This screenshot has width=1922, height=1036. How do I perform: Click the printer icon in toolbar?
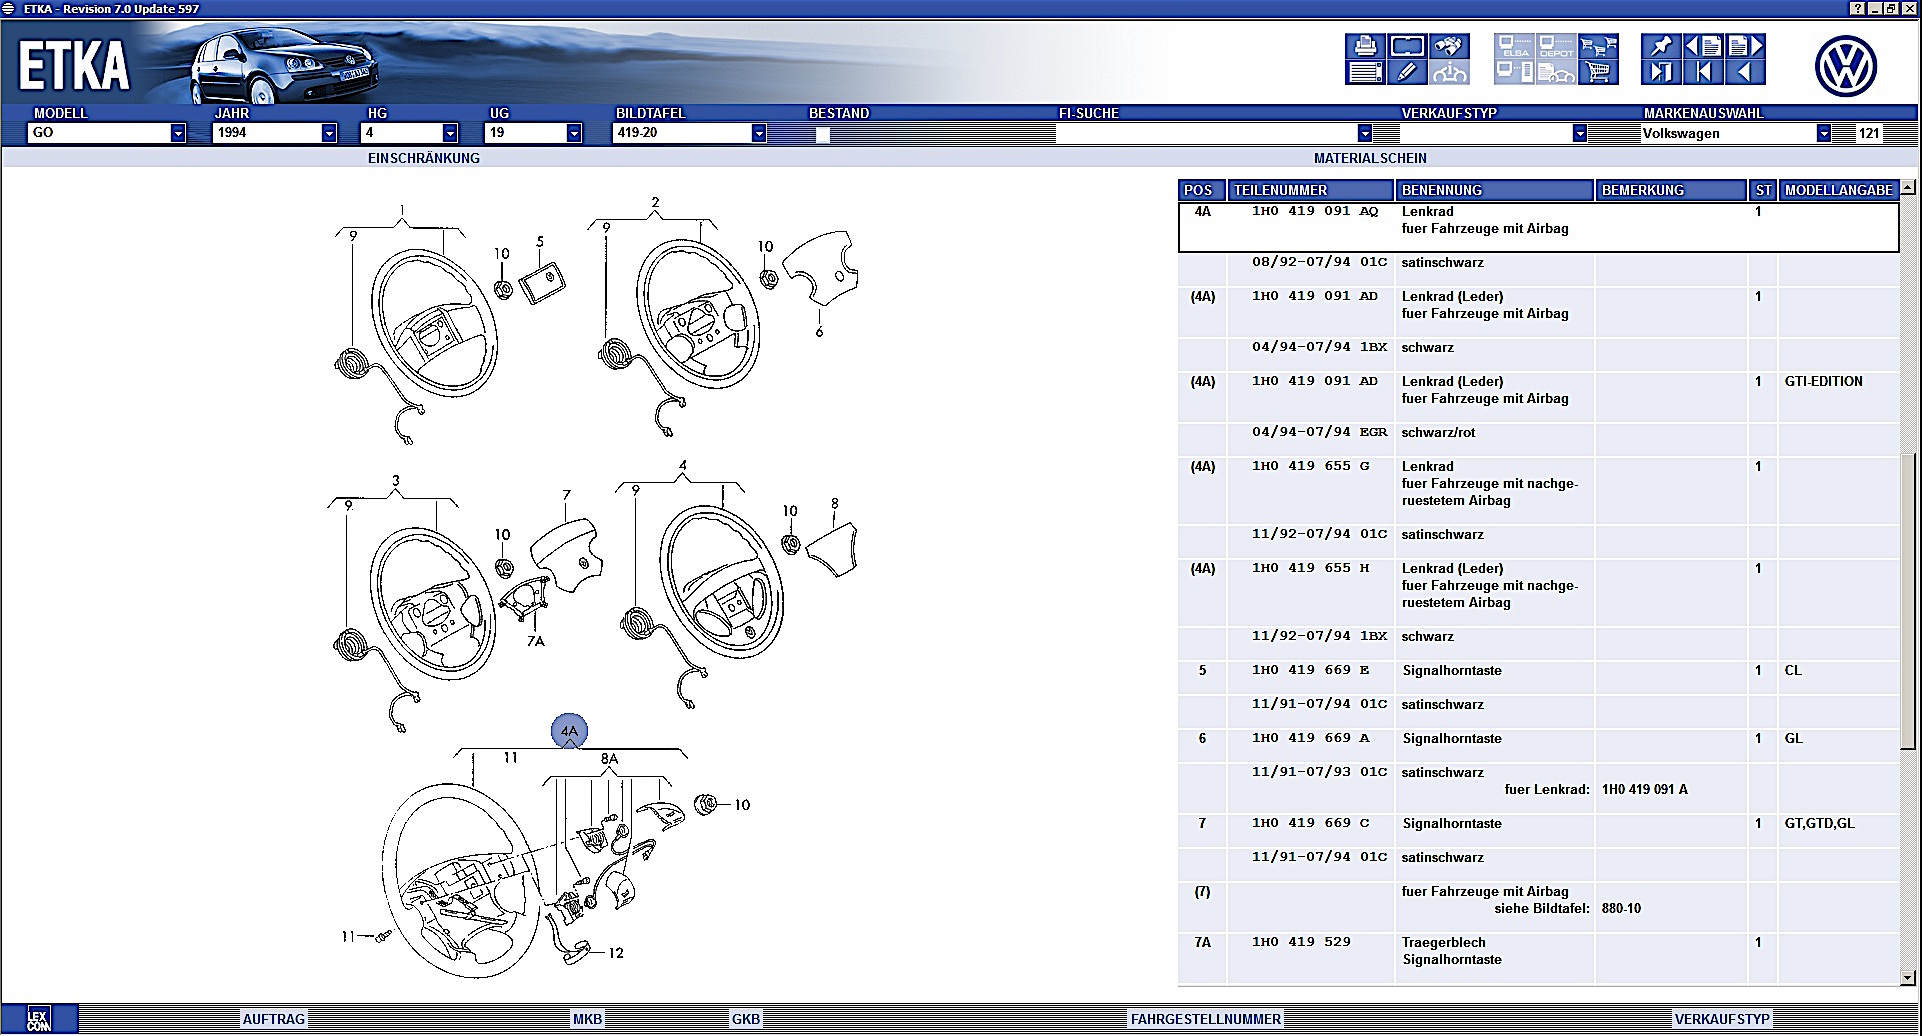(x=1365, y=46)
